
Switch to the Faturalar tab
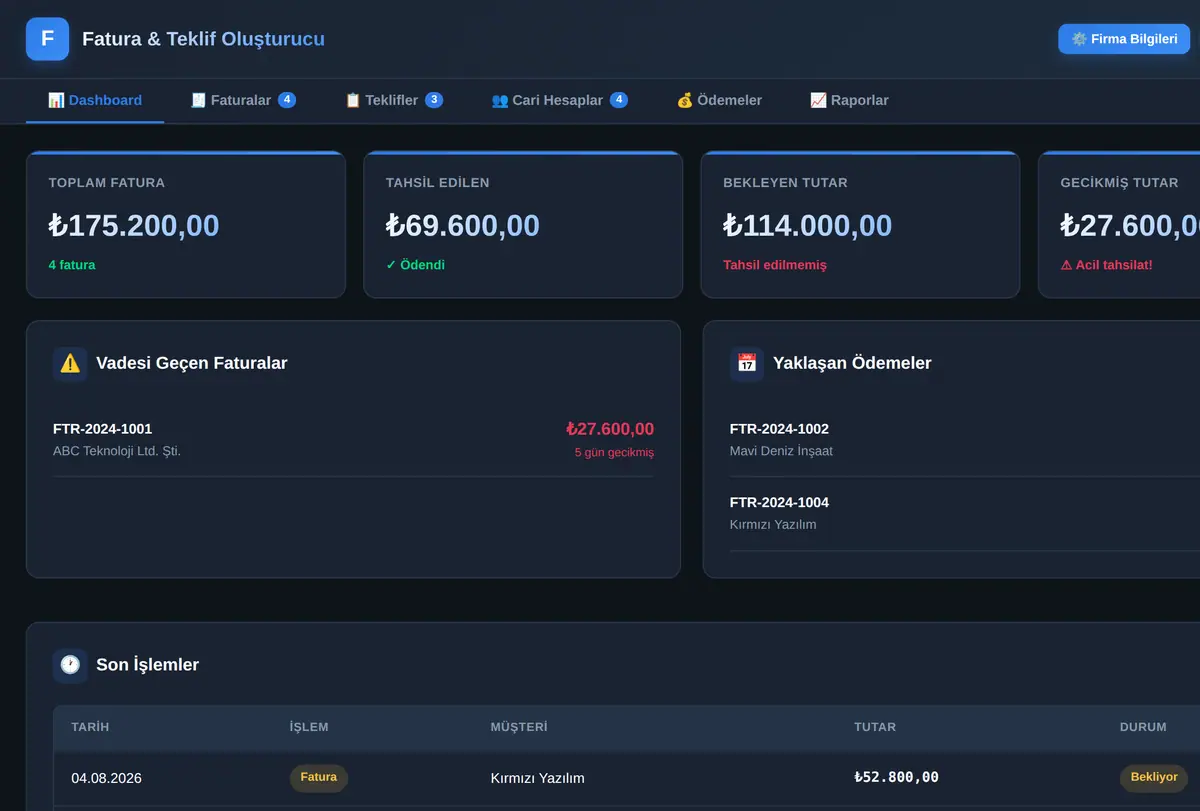(x=243, y=100)
